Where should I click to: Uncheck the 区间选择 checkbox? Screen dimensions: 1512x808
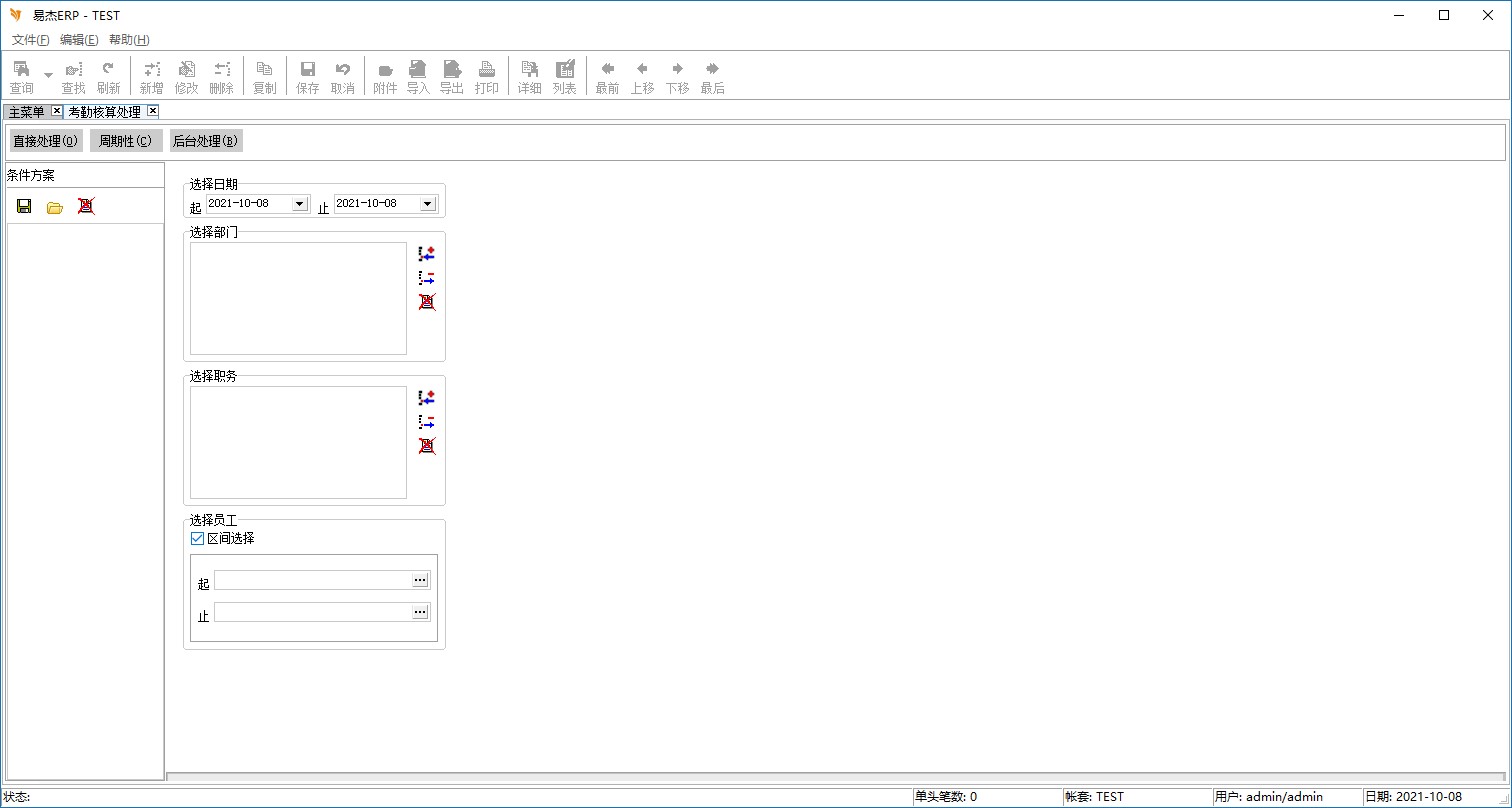(x=197, y=538)
